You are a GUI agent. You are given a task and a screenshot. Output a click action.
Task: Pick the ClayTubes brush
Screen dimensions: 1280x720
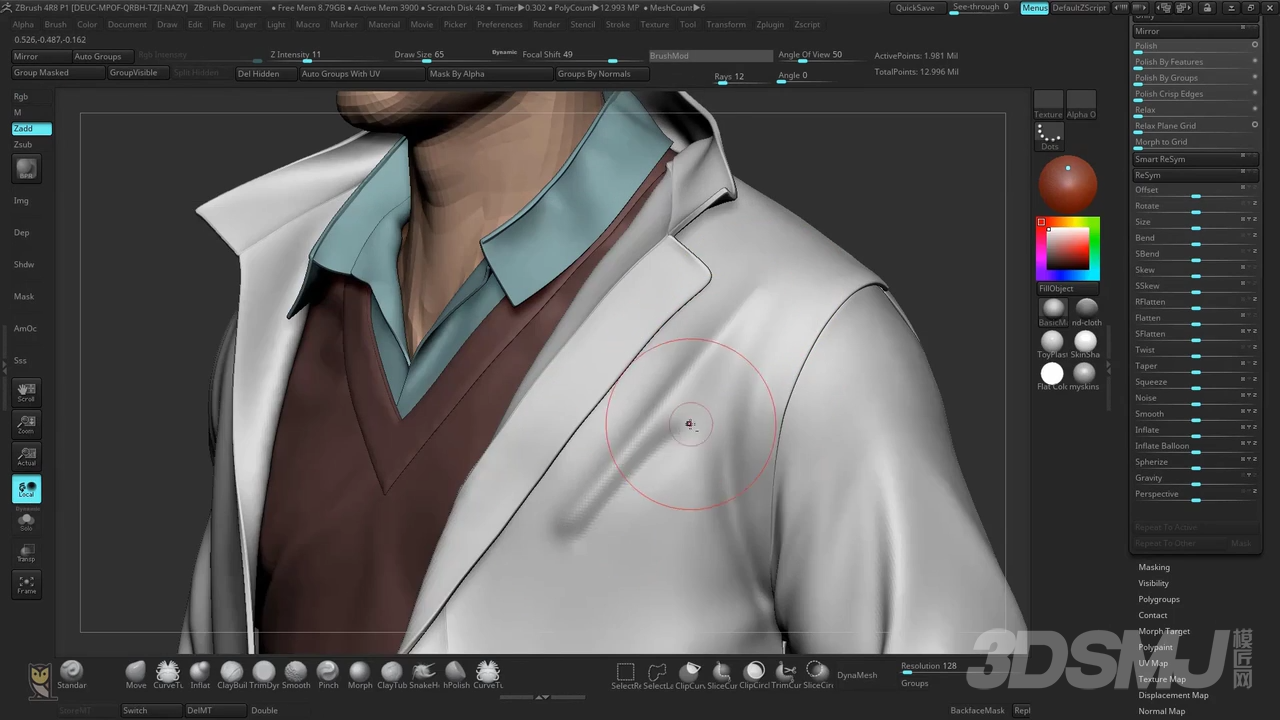click(392, 675)
